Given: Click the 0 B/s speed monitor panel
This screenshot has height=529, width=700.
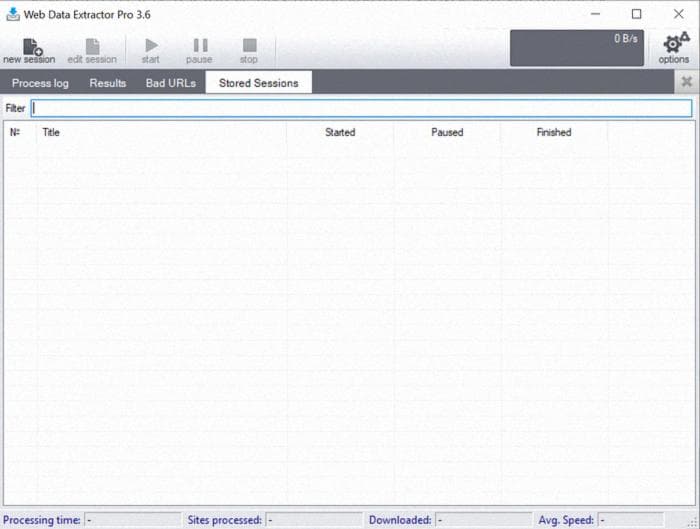Looking at the screenshot, I should (577, 48).
